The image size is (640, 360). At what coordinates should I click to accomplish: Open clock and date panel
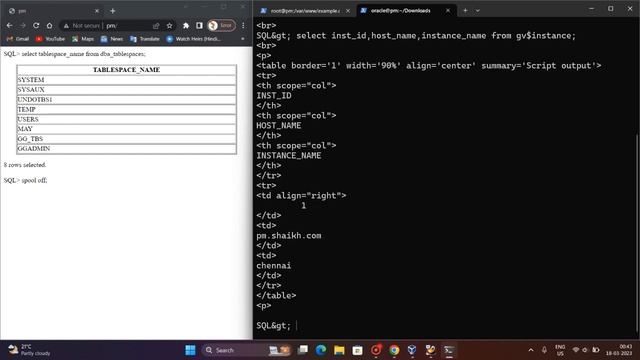tap(619, 350)
